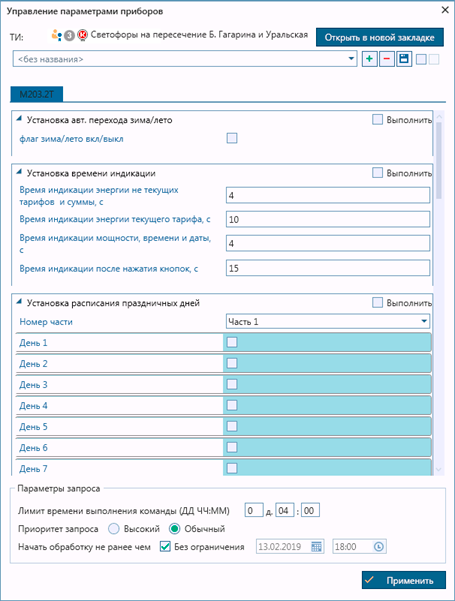Viewport: 455px width, 601px height.
Task: Open the calendar date picker icon
Action: 316,547
